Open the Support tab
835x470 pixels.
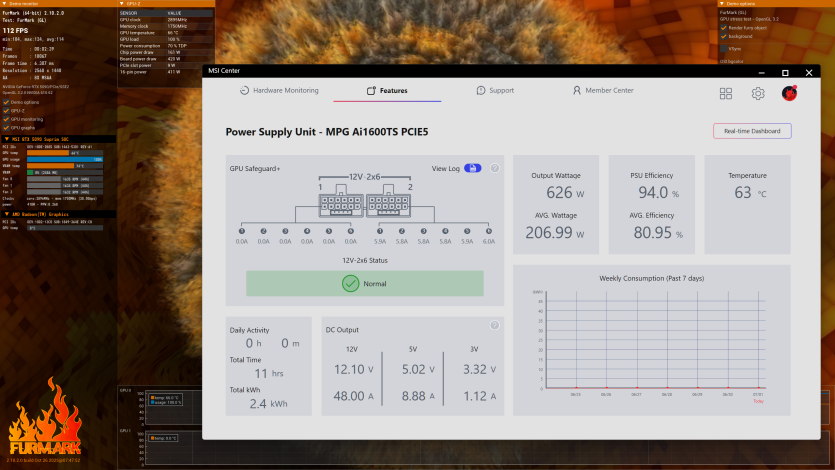[495, 90]
